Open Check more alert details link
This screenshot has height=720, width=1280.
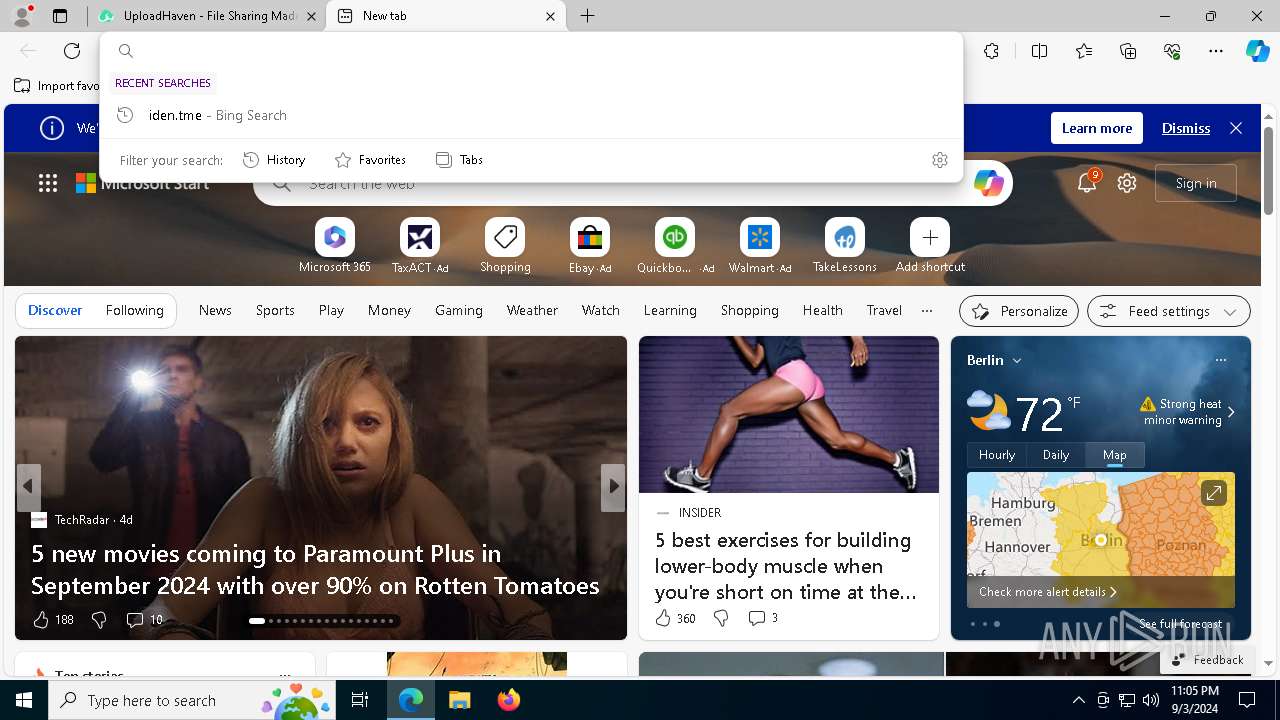tap(1047, 592)
